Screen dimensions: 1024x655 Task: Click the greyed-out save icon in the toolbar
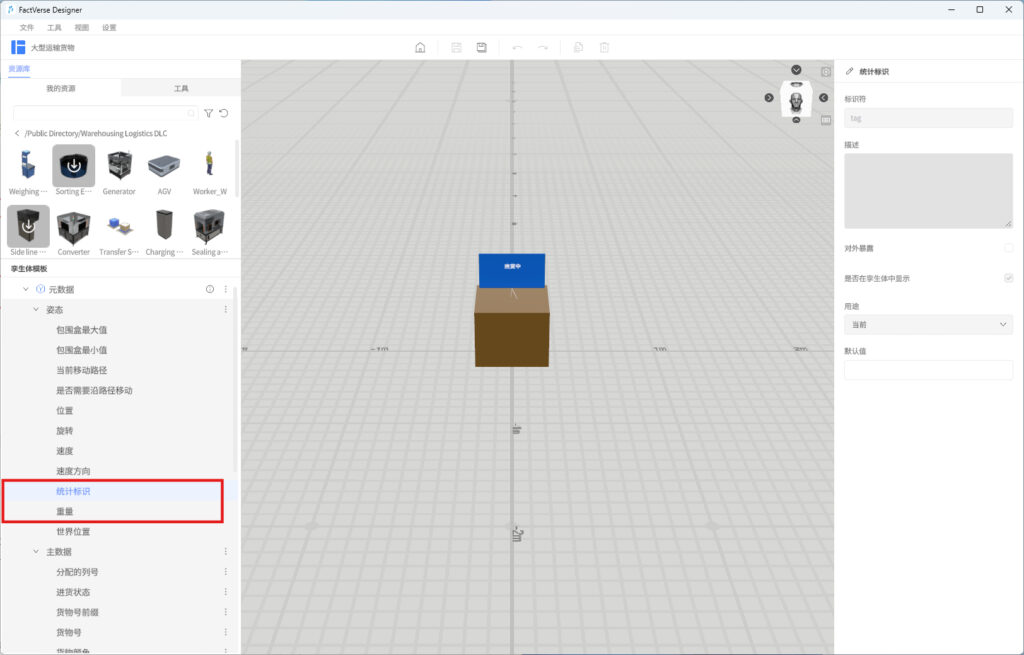456,48
